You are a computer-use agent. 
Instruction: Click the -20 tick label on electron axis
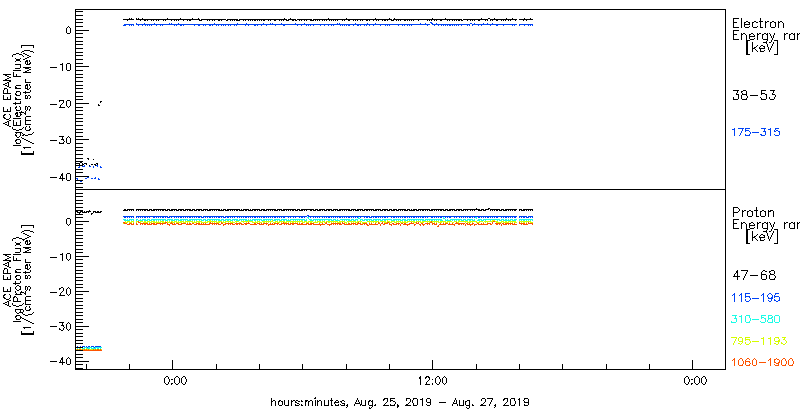pyautogui.click(x=59, y=103)
